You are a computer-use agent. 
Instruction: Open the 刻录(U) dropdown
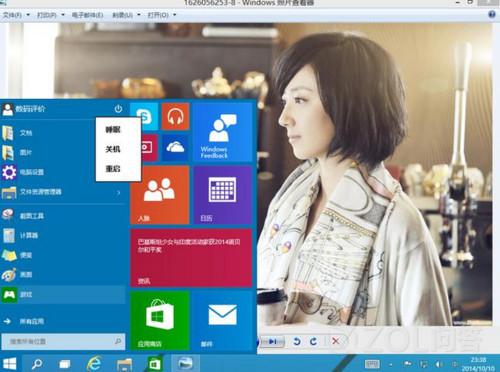126,15
